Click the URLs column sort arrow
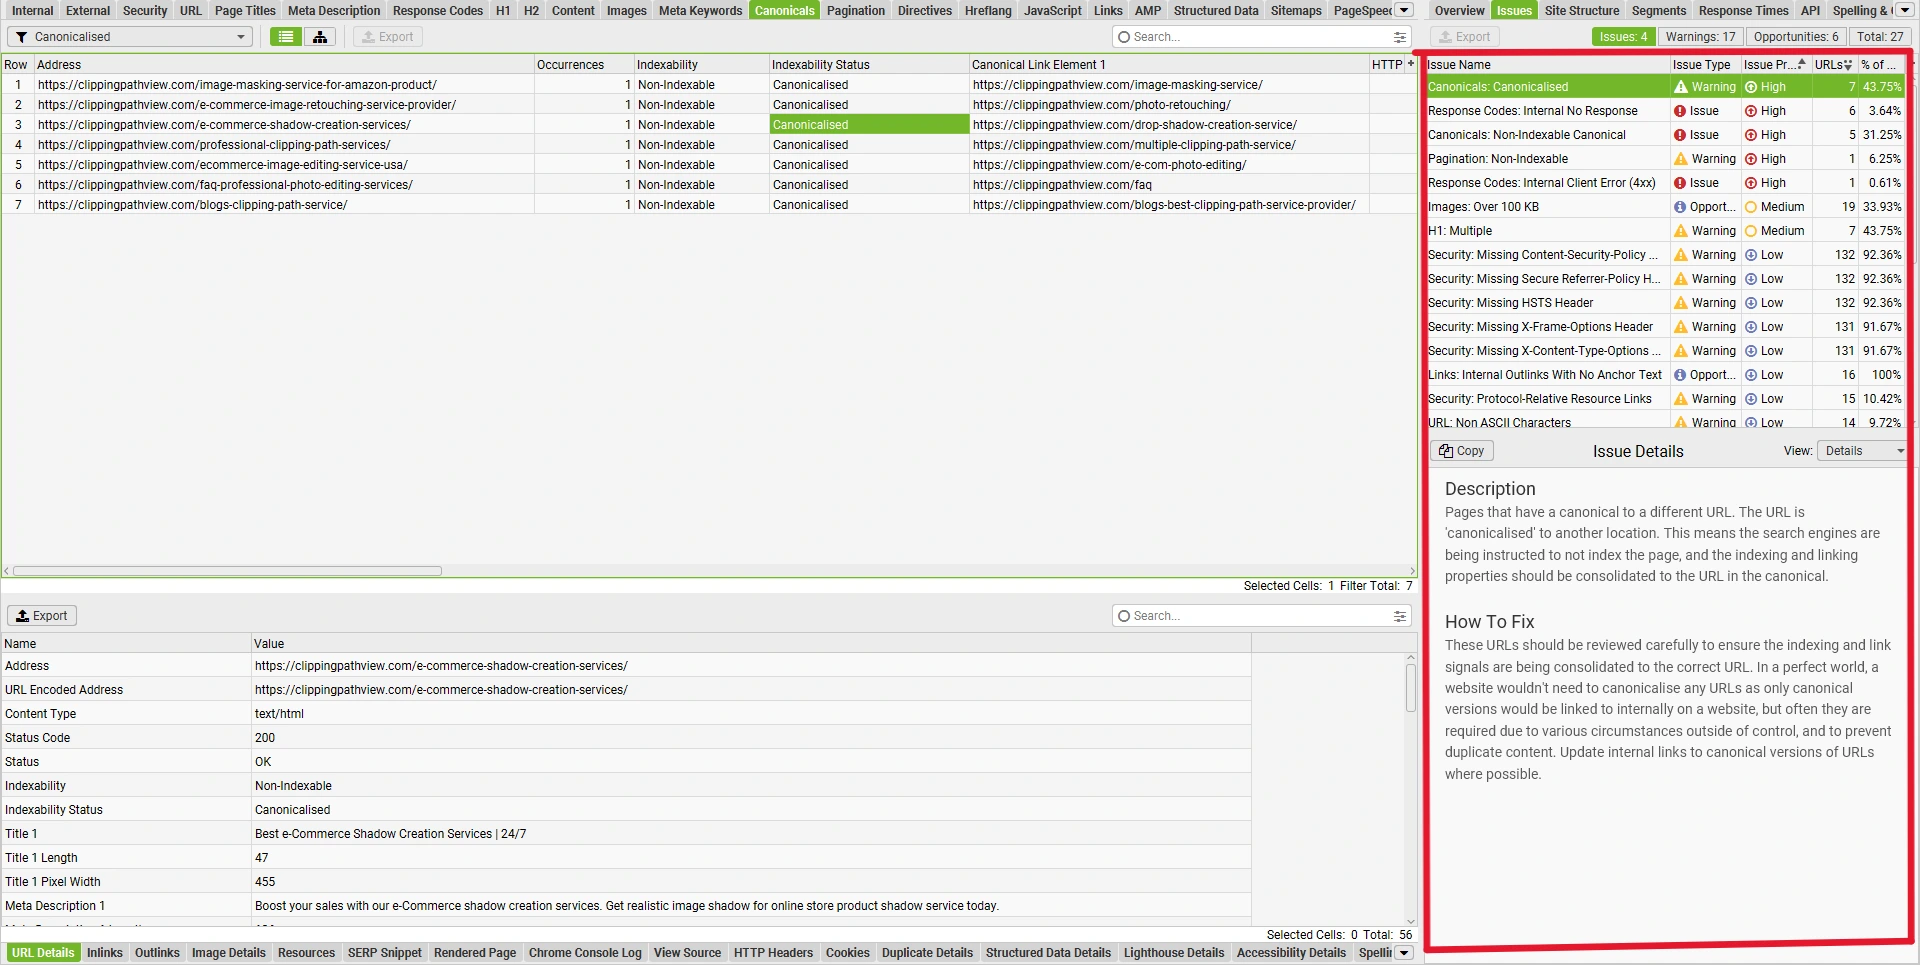The height and width of the screenshot is (965, 1920). [x=1847, y=65]
